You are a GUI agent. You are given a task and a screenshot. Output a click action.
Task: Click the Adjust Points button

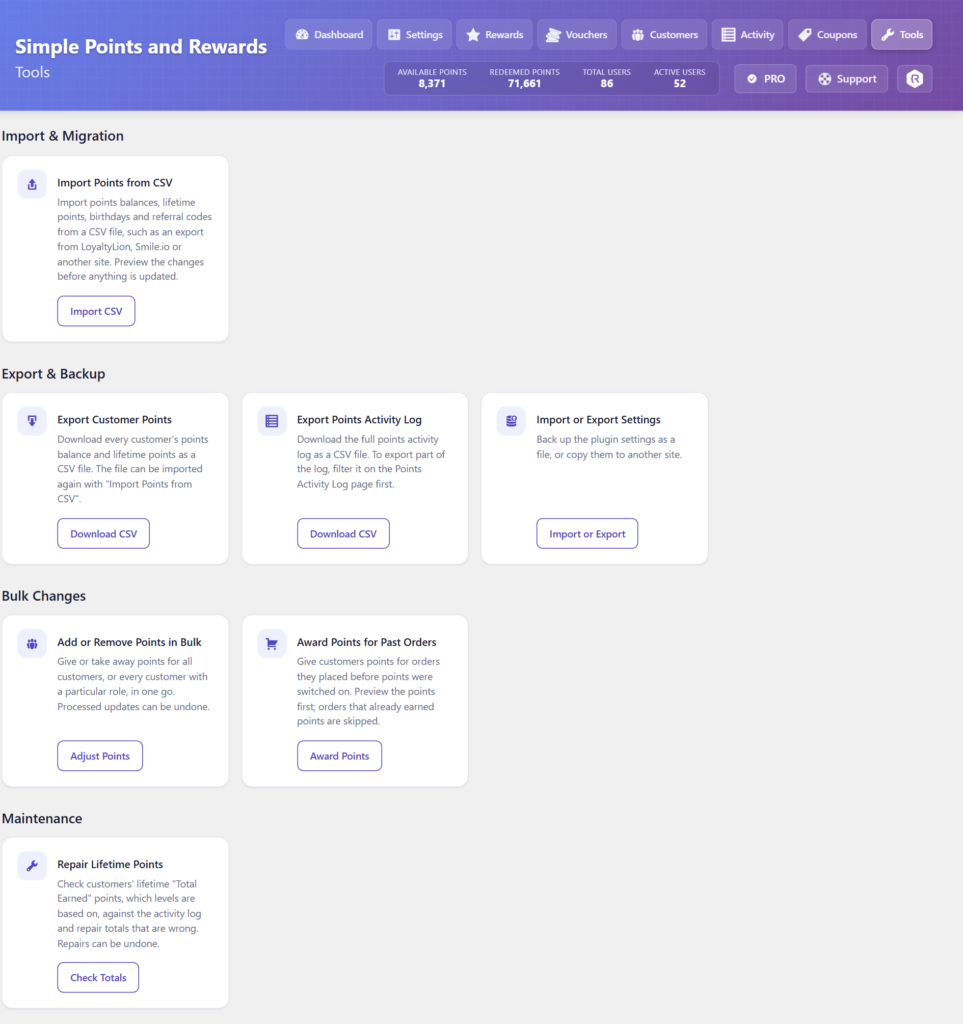tap(100, 756)
